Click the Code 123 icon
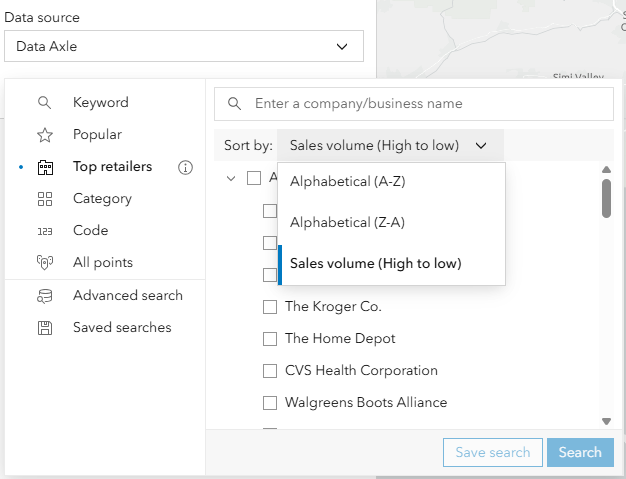This screenshot has width=626, height=479. [x=45, y=231]
